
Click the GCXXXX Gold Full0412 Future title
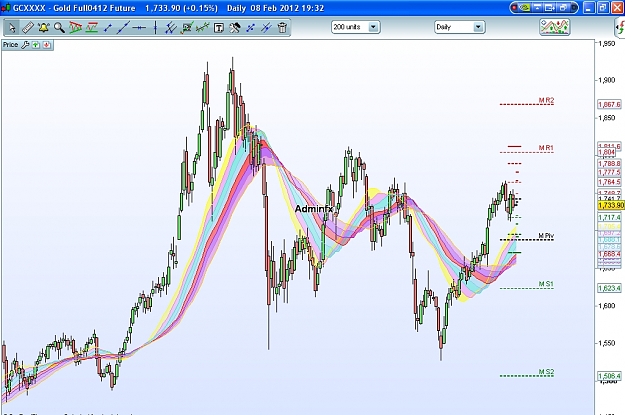[74, 8]
